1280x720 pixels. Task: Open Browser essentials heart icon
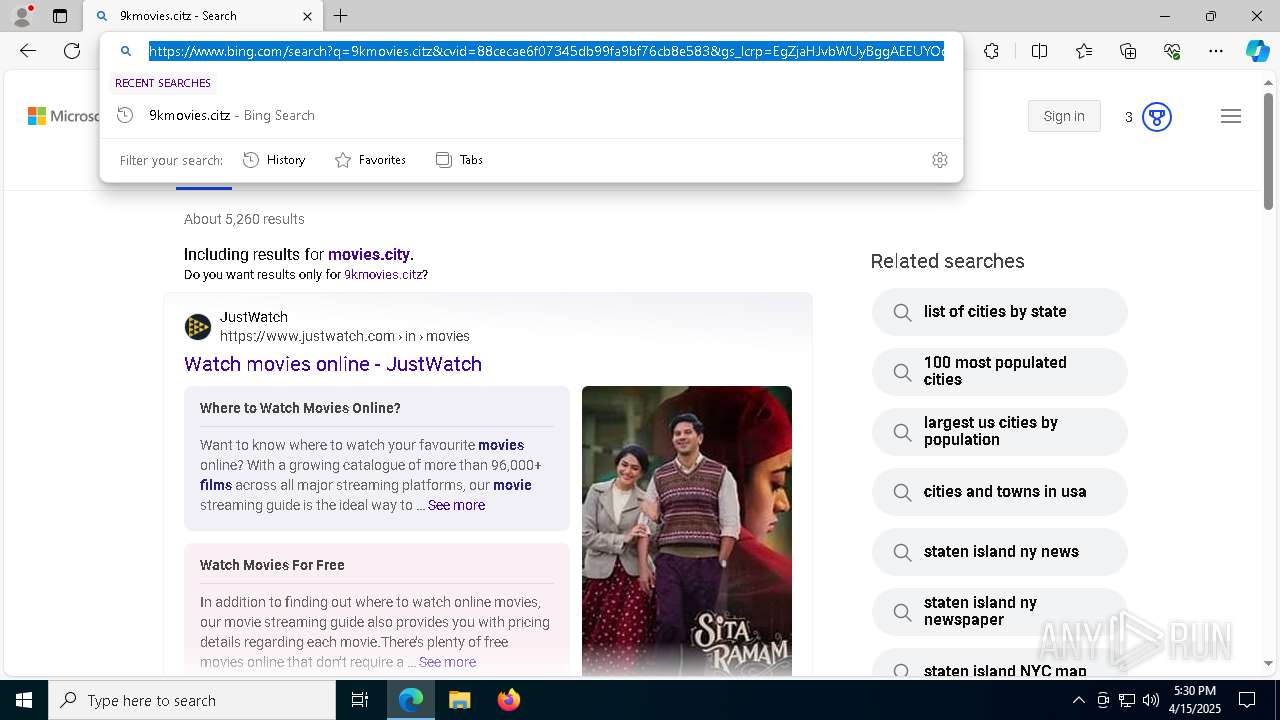[1172, 51]
